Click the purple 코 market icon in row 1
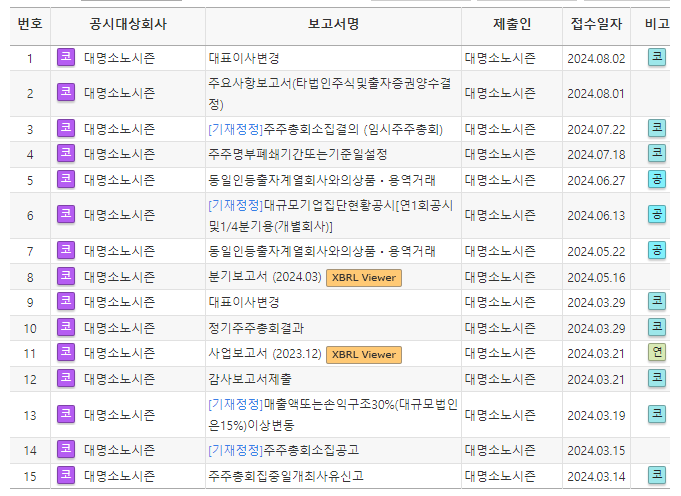Viewport: 681px width, 496px height. click(x=66, y=57)
